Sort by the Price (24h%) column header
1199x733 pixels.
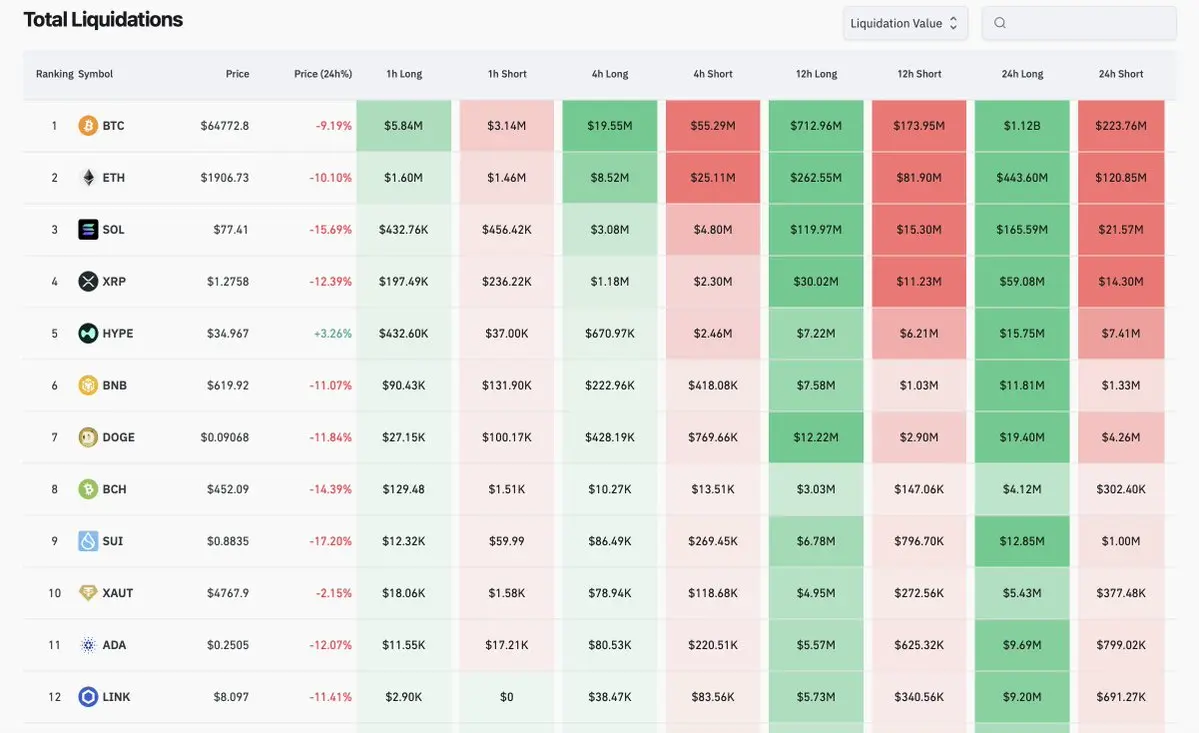[323, 74]
